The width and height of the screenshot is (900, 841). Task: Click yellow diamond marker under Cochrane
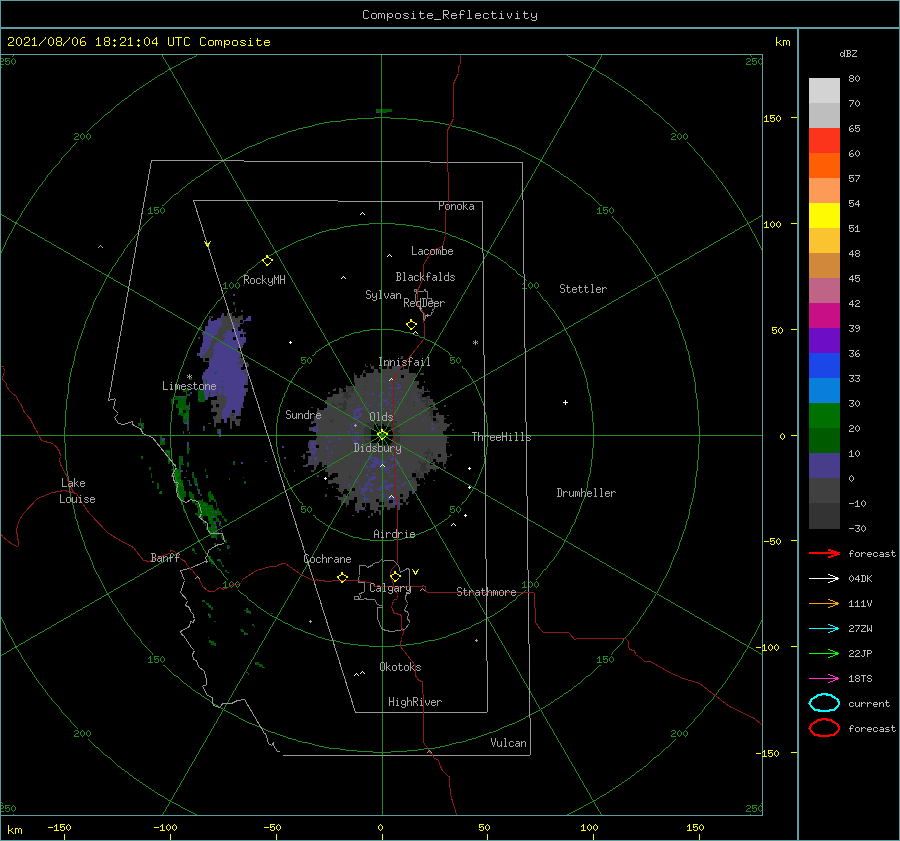click(342, 577)
